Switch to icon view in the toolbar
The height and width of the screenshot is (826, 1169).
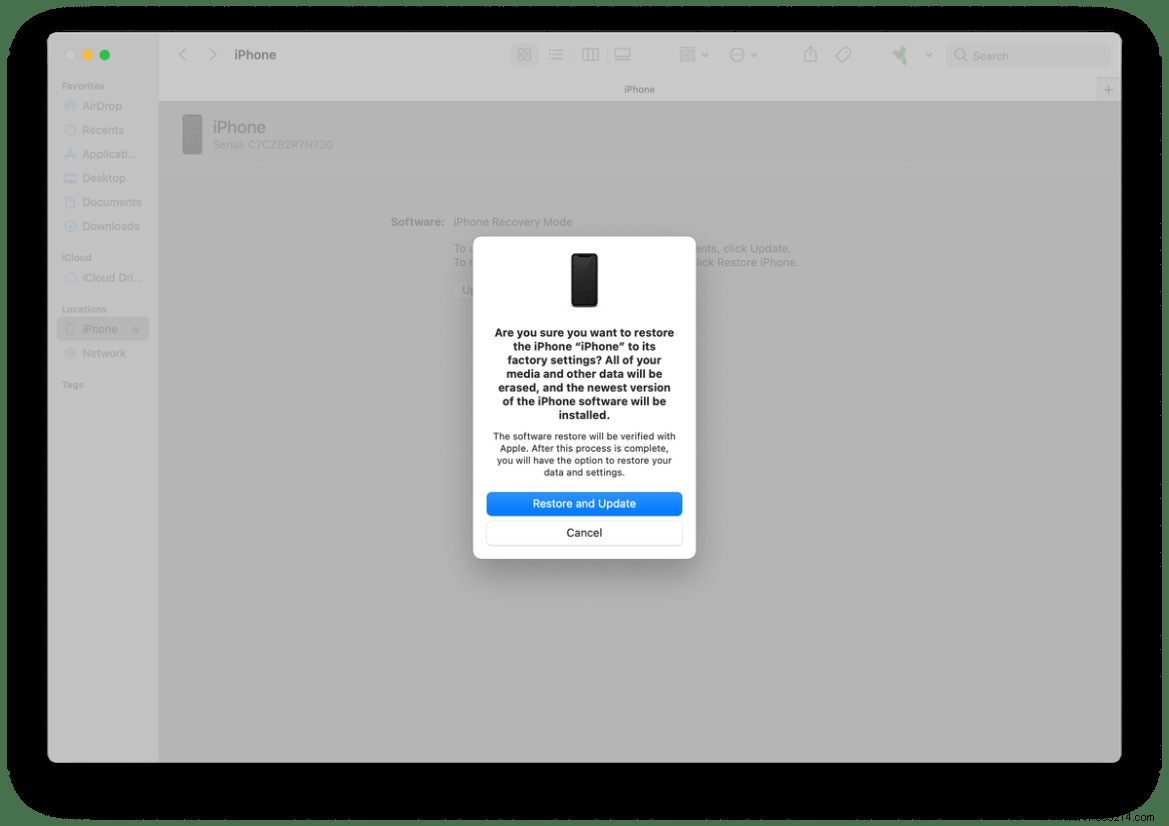(x=524, y=55)
